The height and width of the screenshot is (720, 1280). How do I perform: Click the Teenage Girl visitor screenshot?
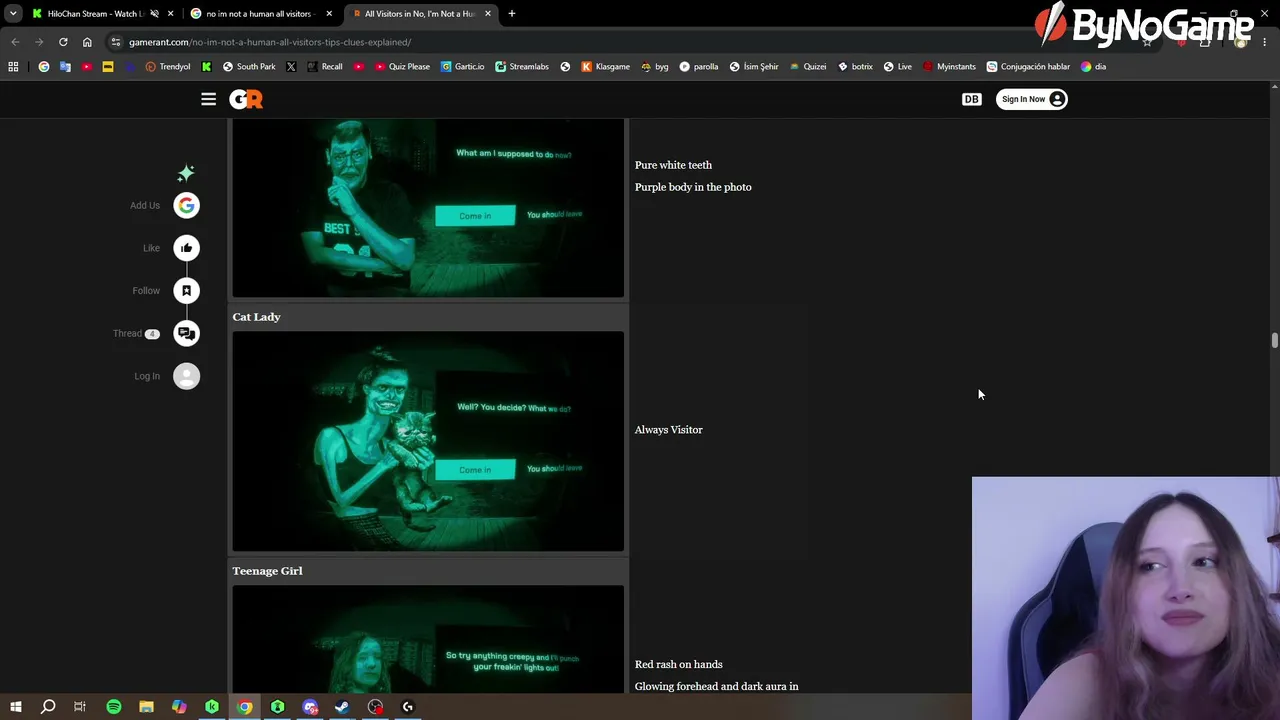[x=428, y=639]
